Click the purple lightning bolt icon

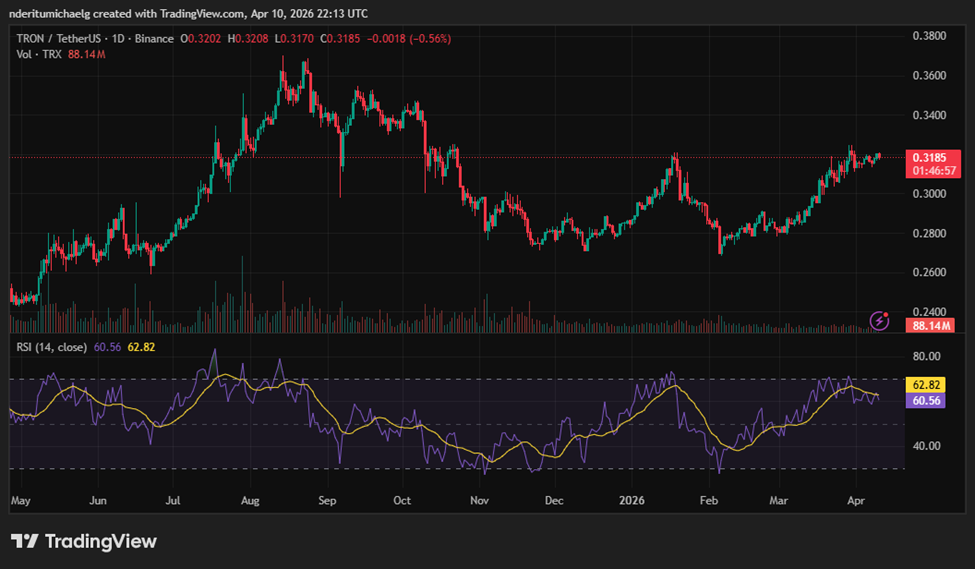[880, 320]
